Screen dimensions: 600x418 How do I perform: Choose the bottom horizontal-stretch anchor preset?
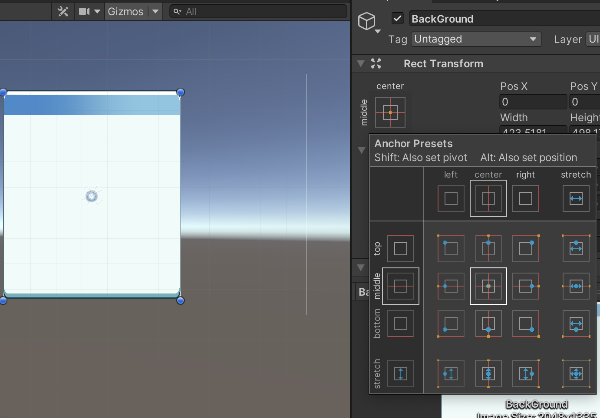pos(576,323)
